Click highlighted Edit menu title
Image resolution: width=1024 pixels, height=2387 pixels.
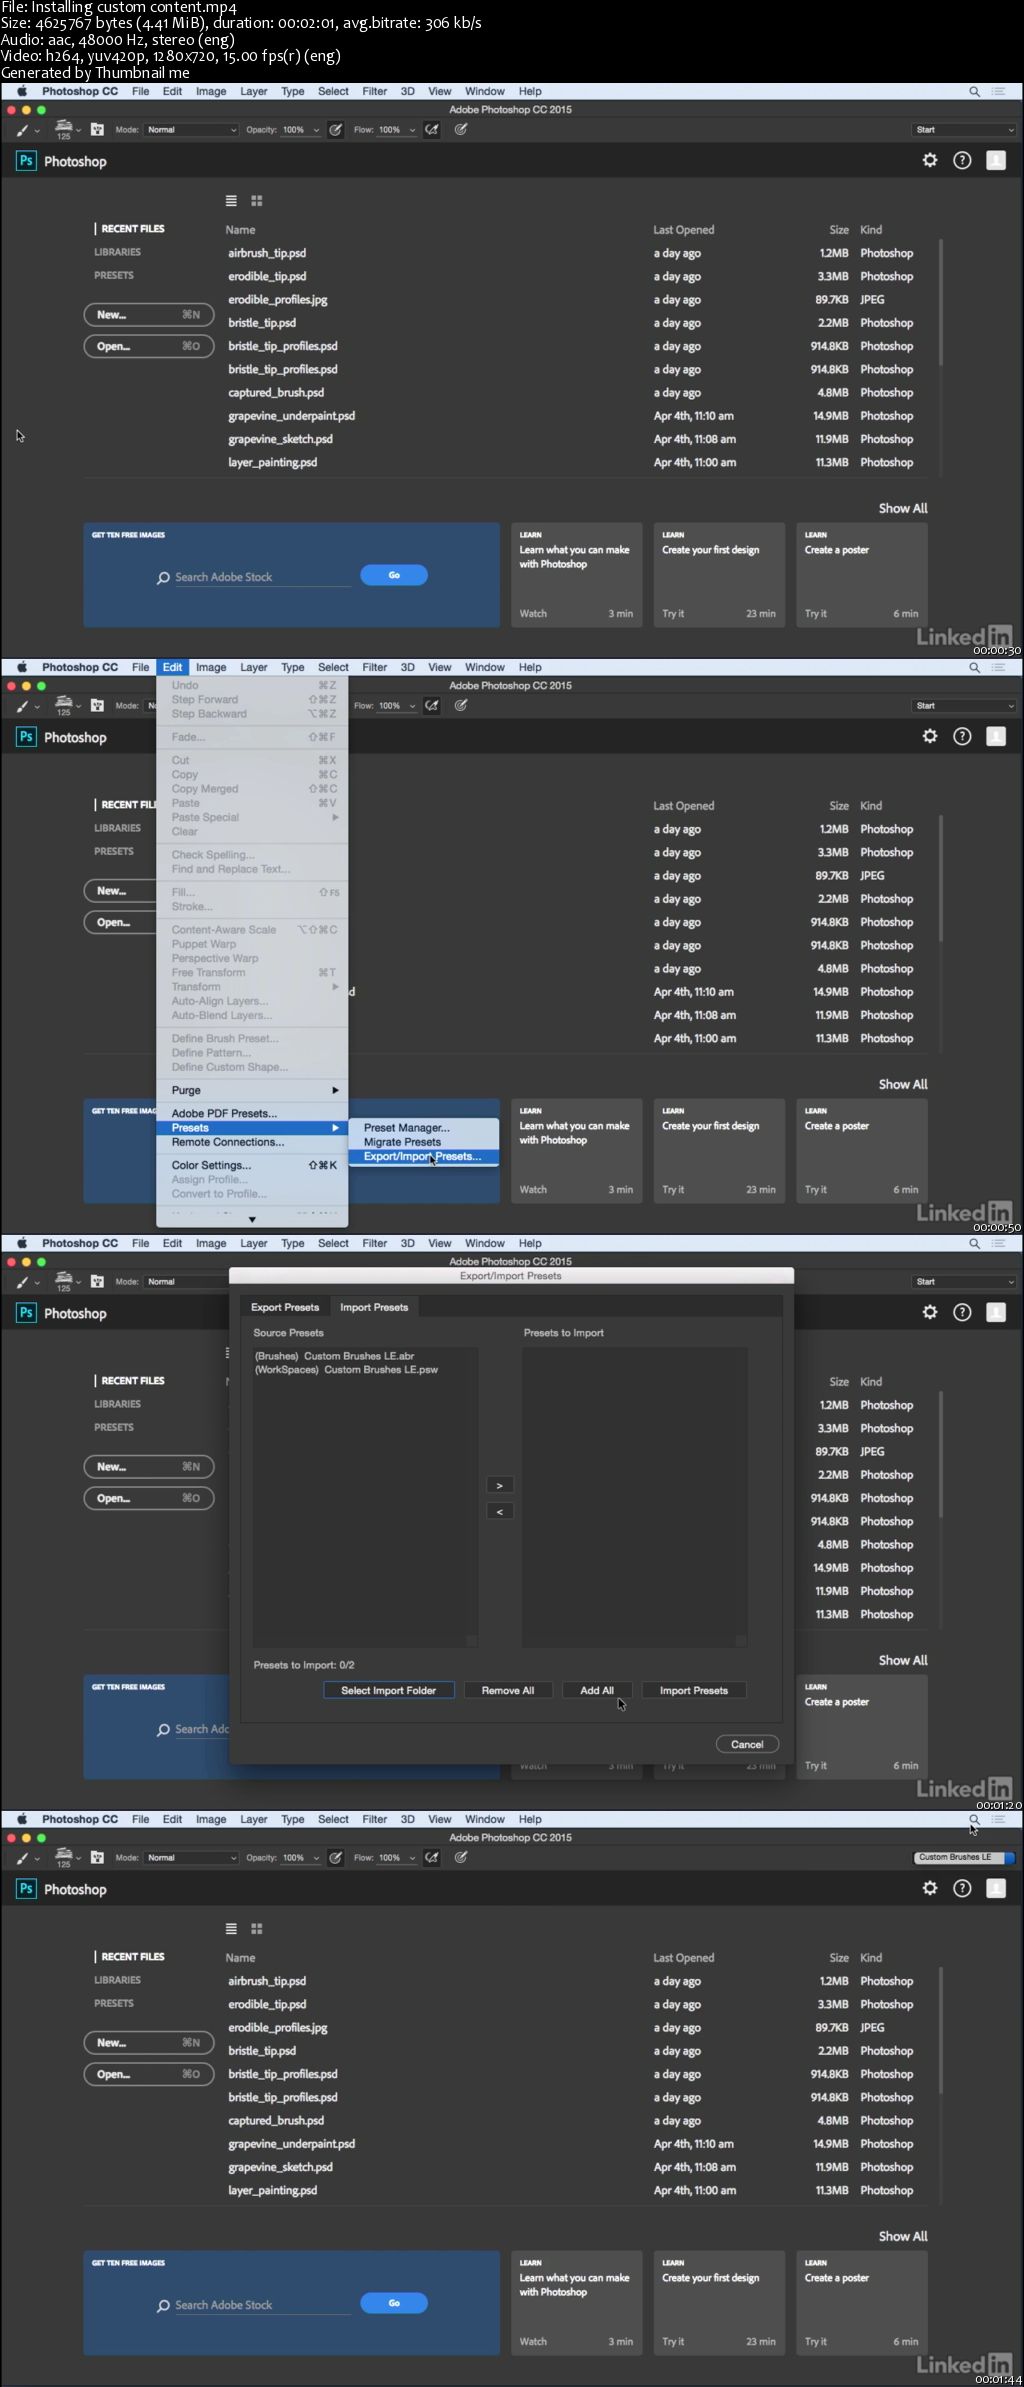pos(172,667)
